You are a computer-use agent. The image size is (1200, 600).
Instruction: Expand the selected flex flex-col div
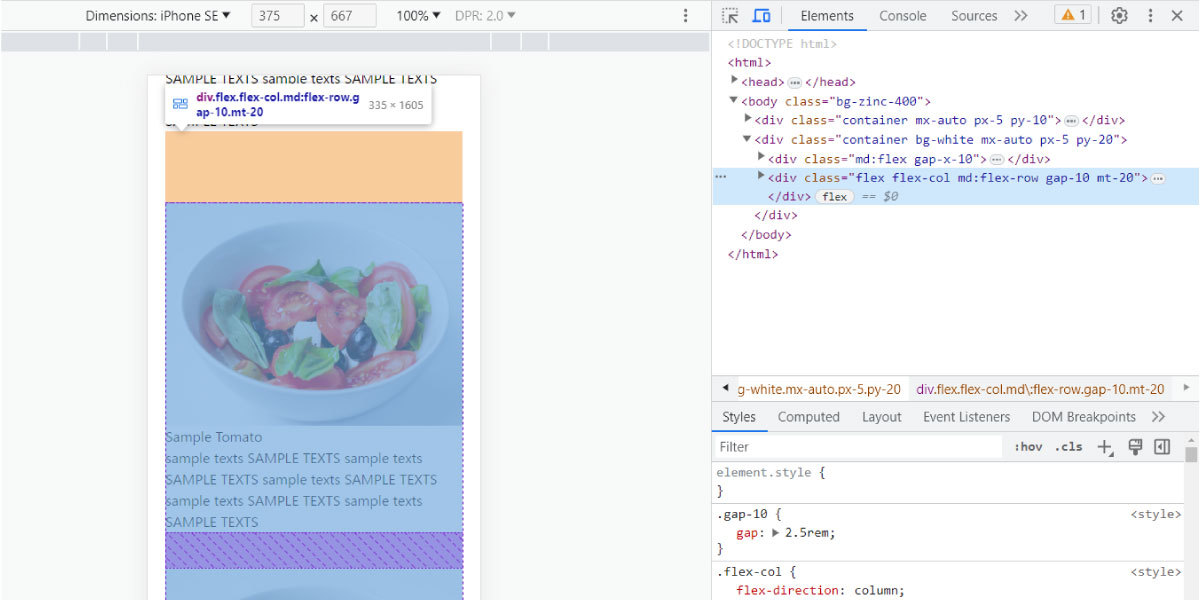coord(761,177)
